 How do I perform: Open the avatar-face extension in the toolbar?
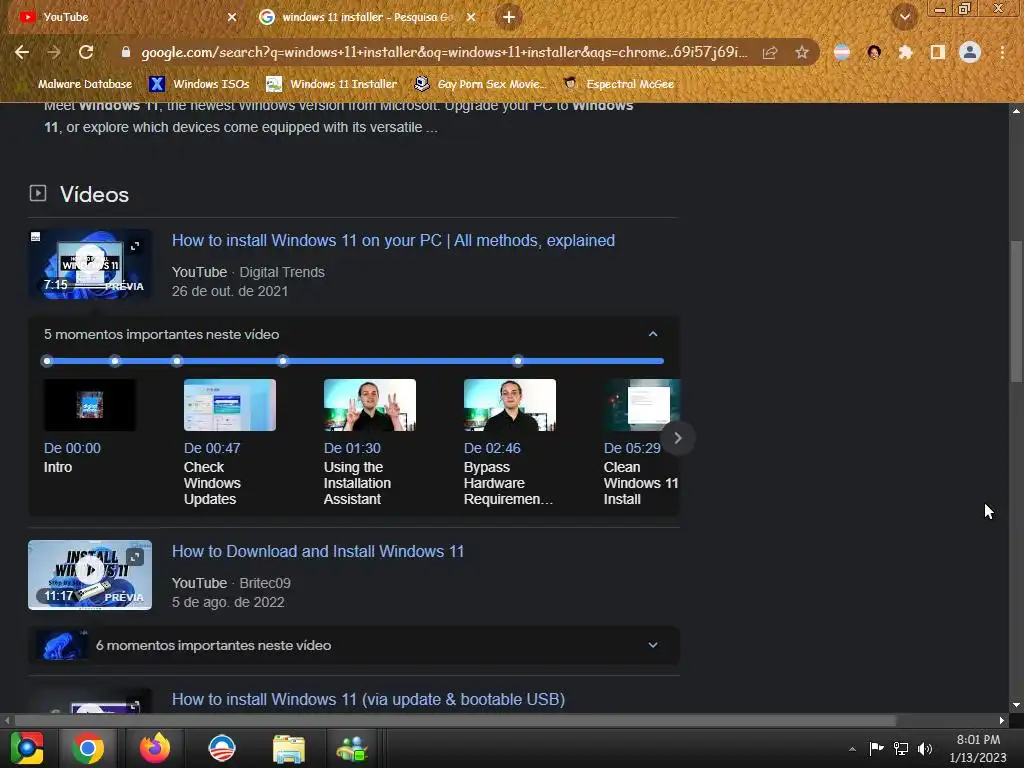coord(874,52)
